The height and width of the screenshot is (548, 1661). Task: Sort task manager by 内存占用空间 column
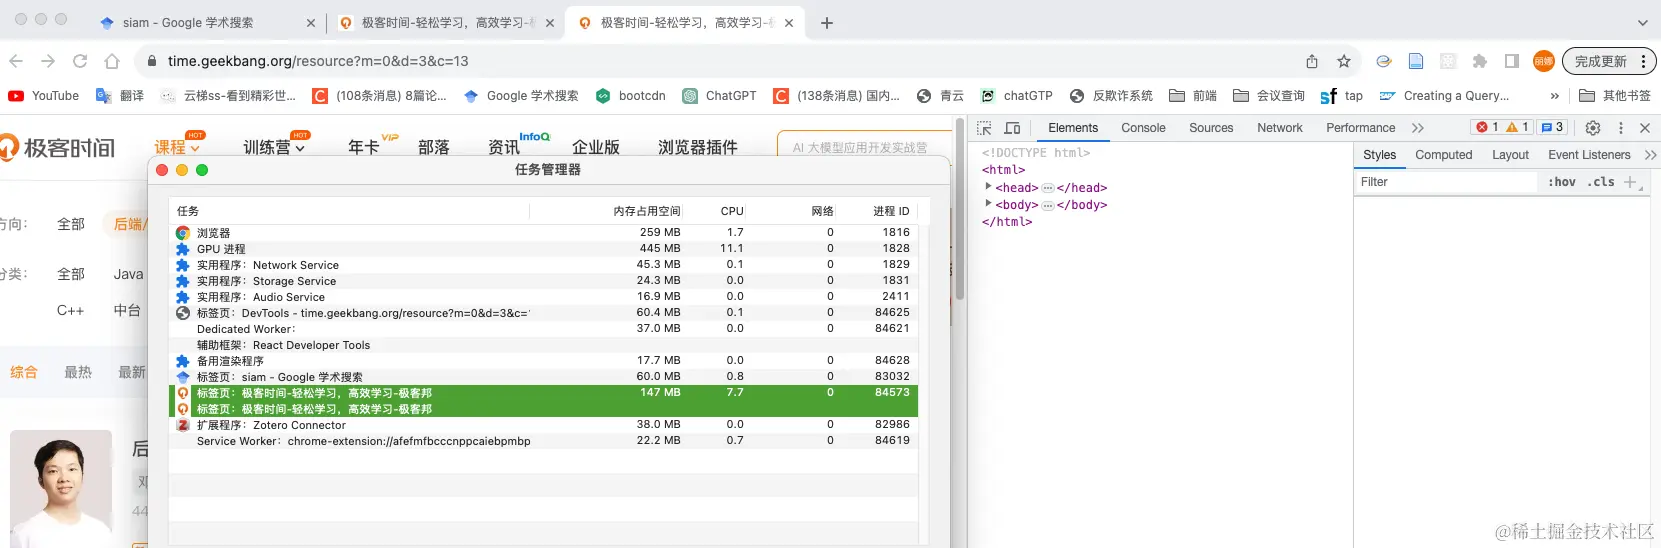(646, 211)
